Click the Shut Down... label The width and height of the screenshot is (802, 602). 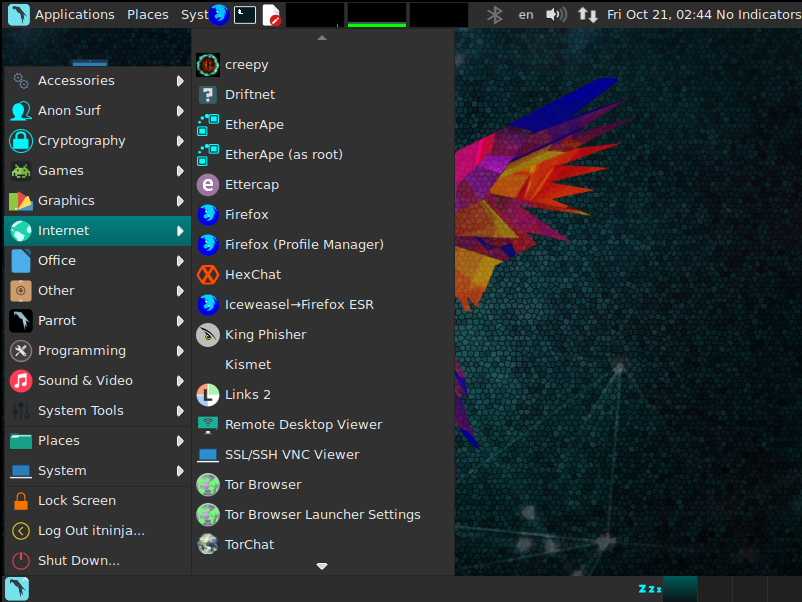79,561
